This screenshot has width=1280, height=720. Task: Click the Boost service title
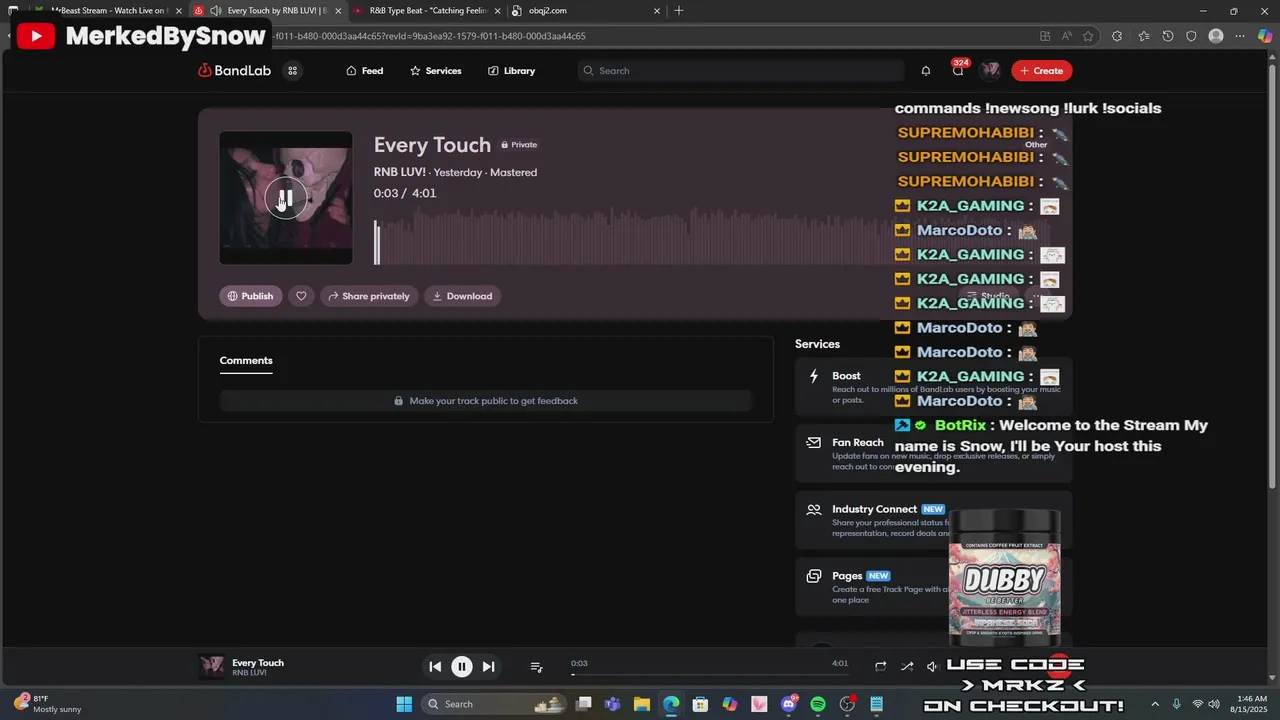click(x=846, y=376)
